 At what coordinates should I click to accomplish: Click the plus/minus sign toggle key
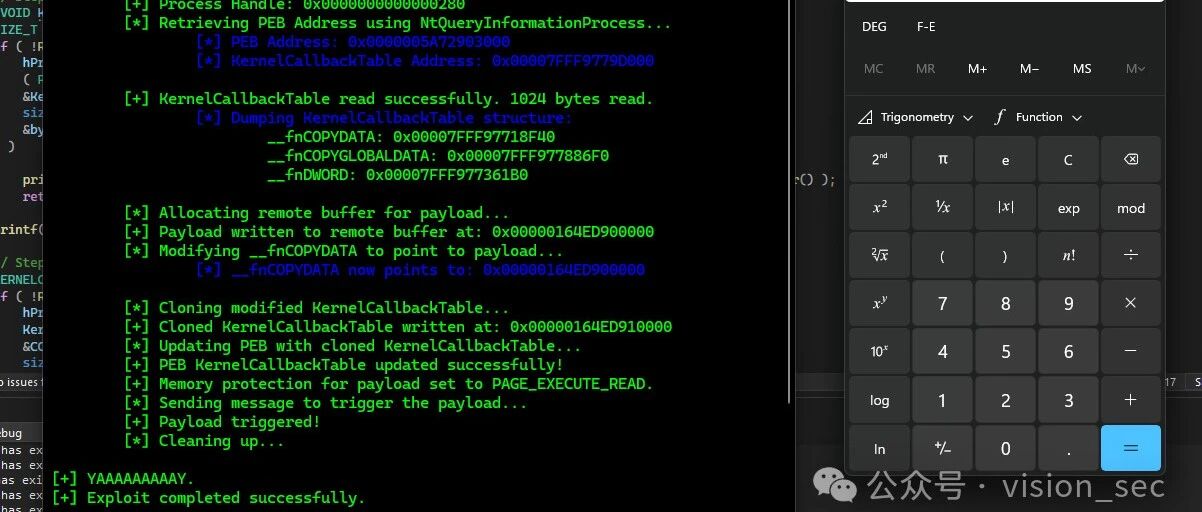(943, 448)
